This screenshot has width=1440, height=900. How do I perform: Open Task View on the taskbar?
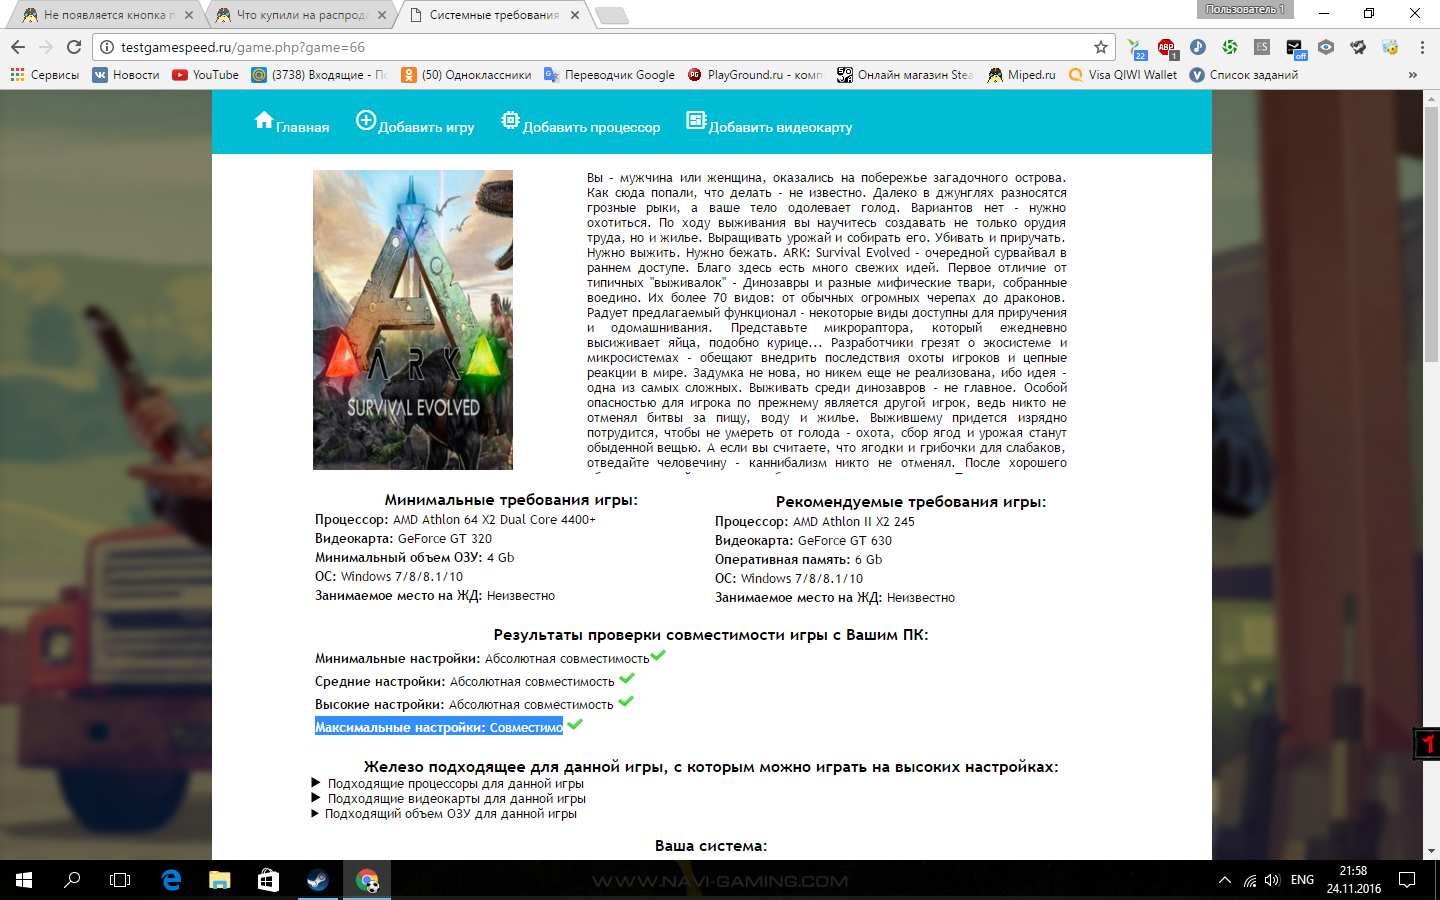pyautogui.click(x=120, y=880)
